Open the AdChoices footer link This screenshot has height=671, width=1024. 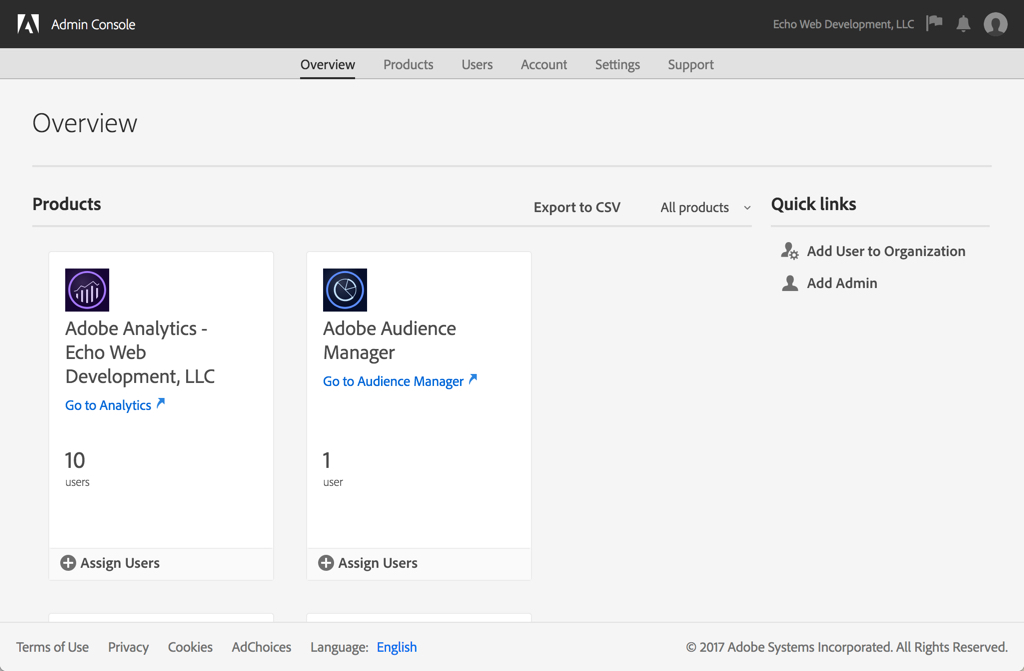pos(261,647)
